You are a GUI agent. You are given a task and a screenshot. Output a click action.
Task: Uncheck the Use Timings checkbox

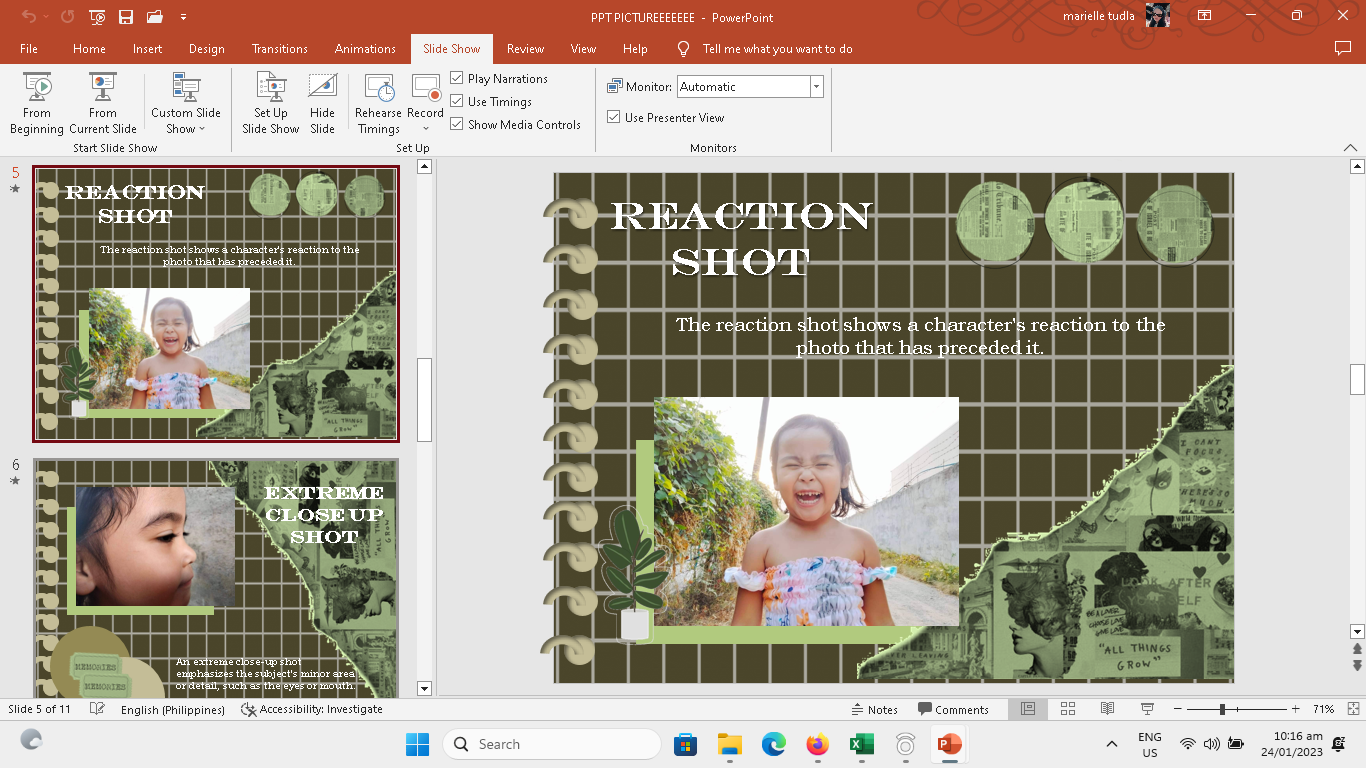(457, 101)
